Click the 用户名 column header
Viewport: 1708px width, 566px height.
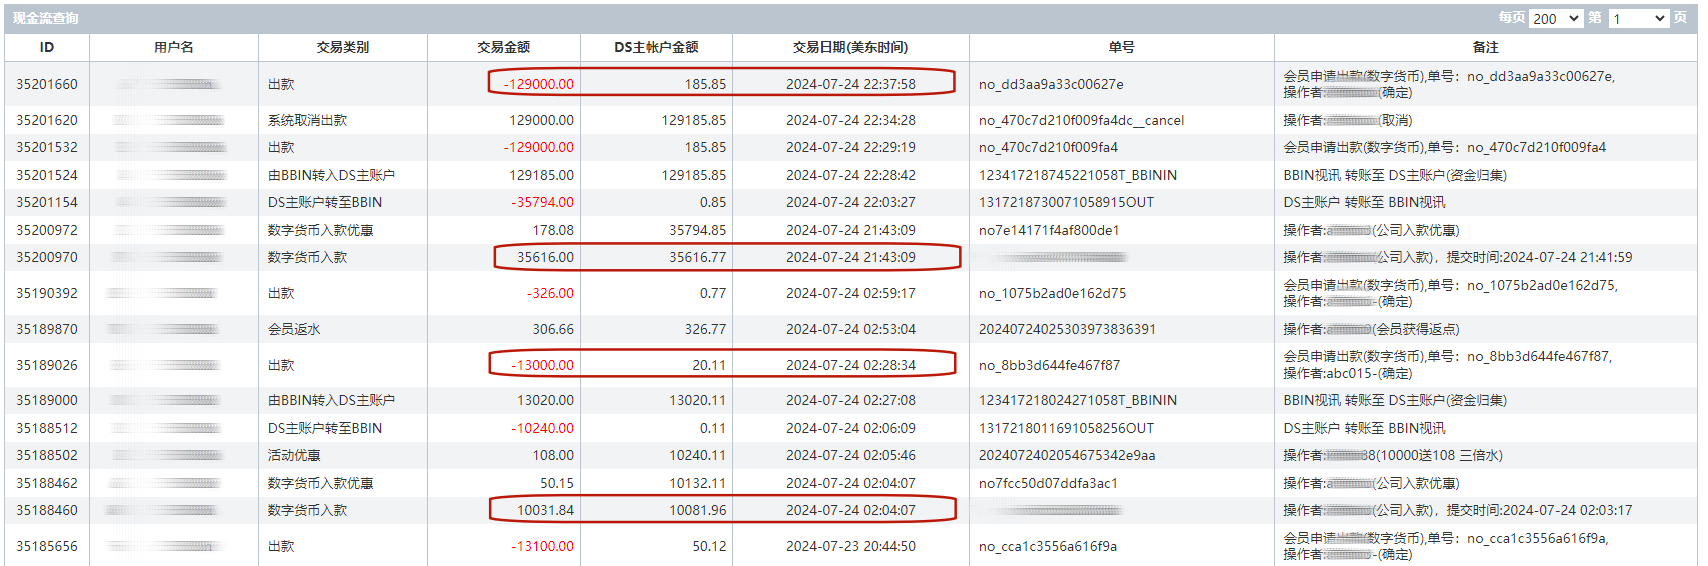click(173, 47)
